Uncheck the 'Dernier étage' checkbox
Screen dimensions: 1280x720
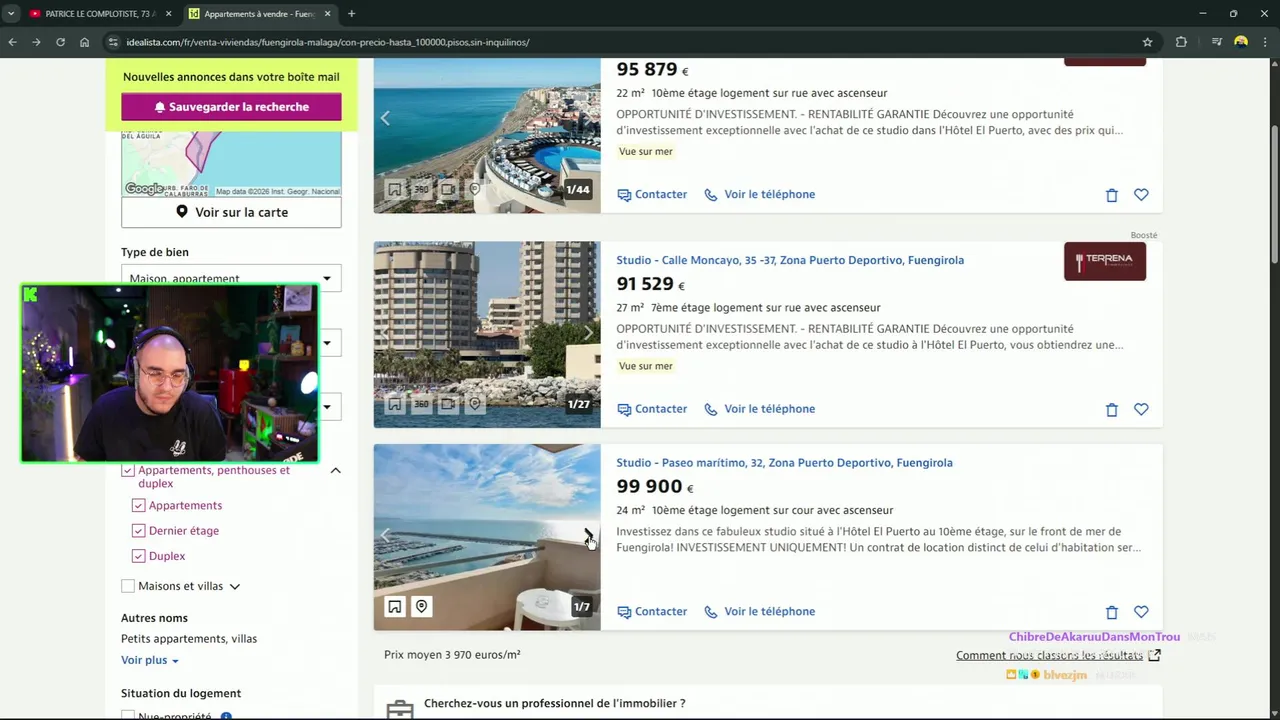click(x=139, y=531)
